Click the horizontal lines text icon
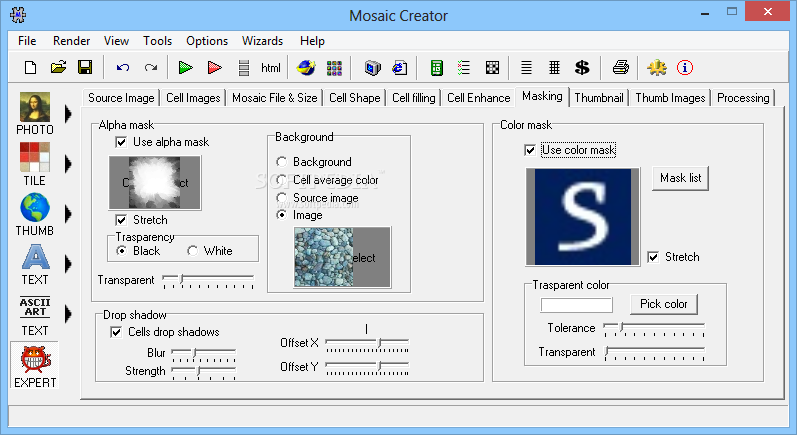Screen dimensions: 797x435 pos(526,68)
